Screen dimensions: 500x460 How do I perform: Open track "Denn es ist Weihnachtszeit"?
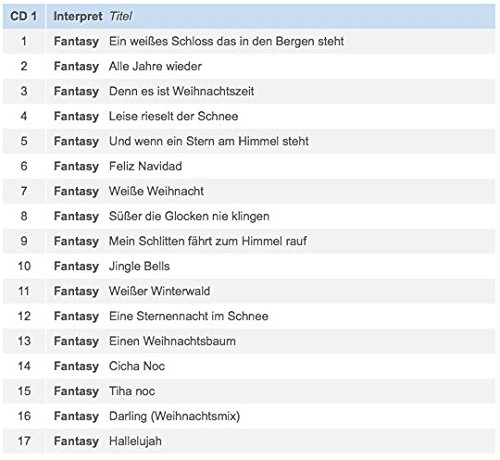pyautogui.click(x=182, y=91)
